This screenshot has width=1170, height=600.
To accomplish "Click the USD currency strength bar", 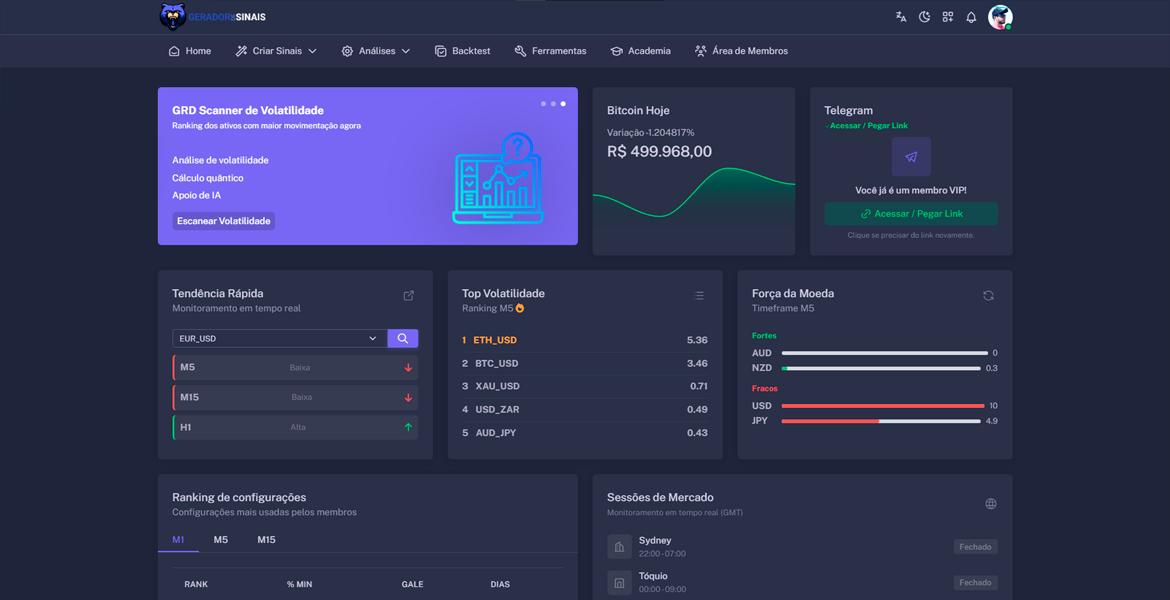I will (882, 406).
